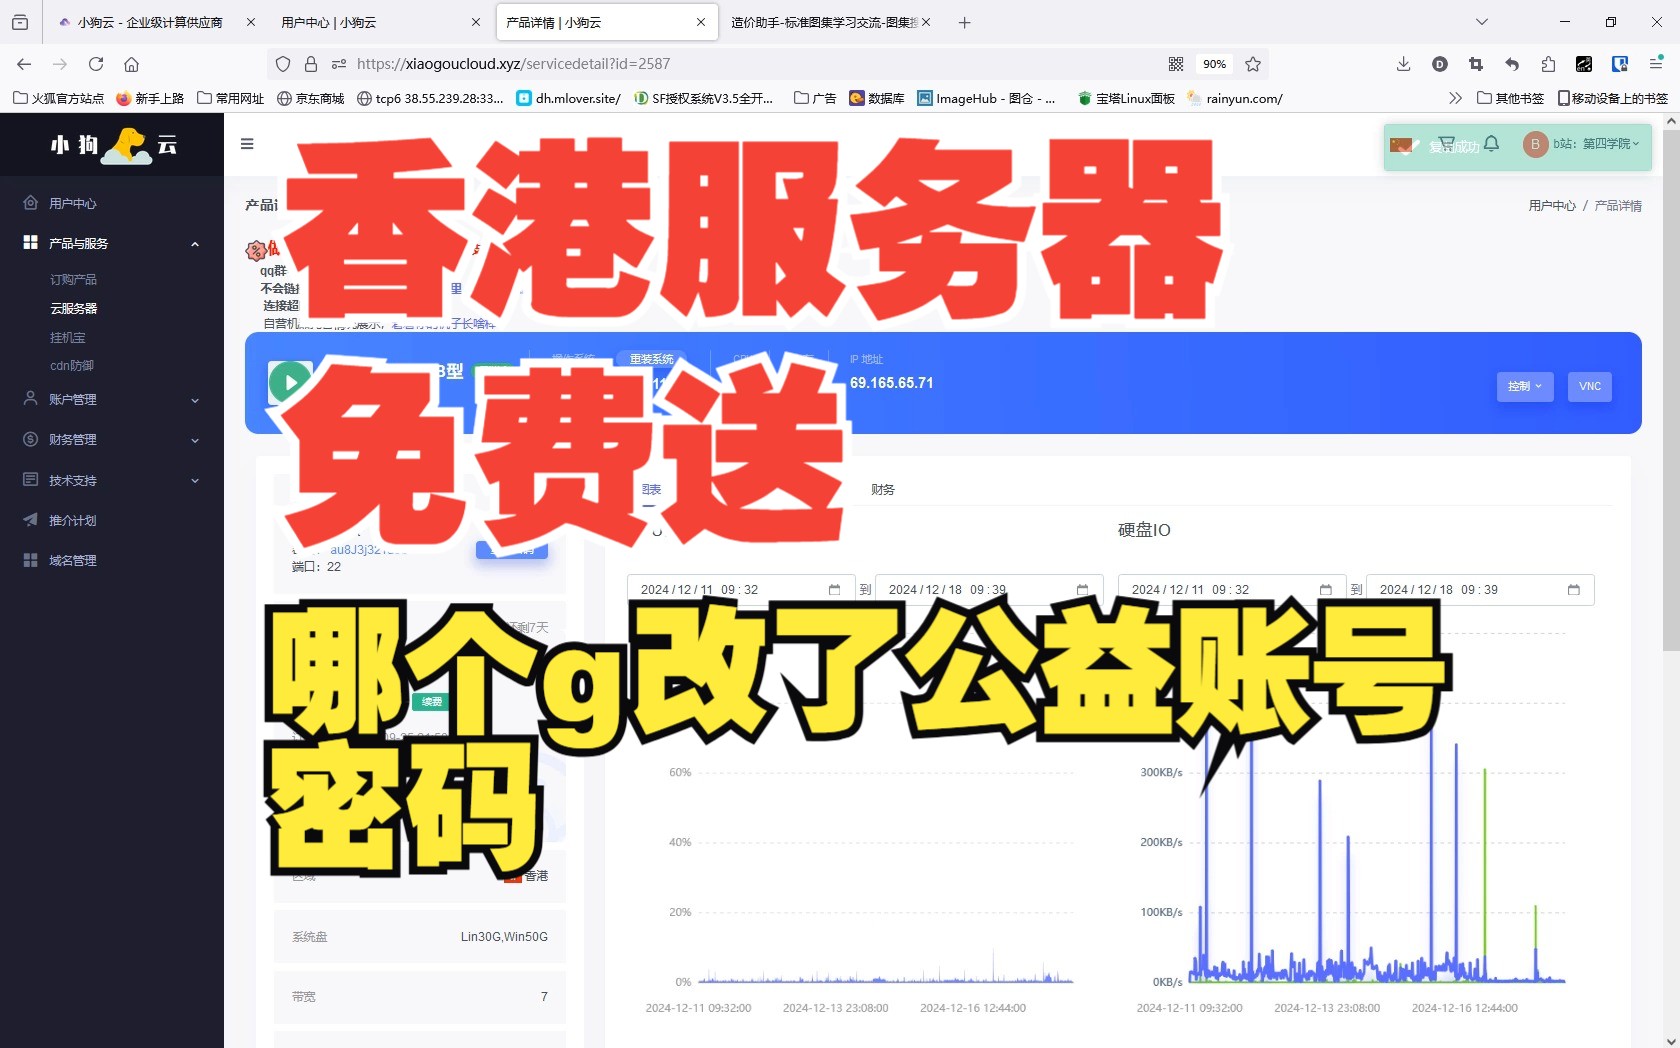Open the 控制 dropdown button
Viewport: 1680px width, 1048px height.
(1525, 386)
